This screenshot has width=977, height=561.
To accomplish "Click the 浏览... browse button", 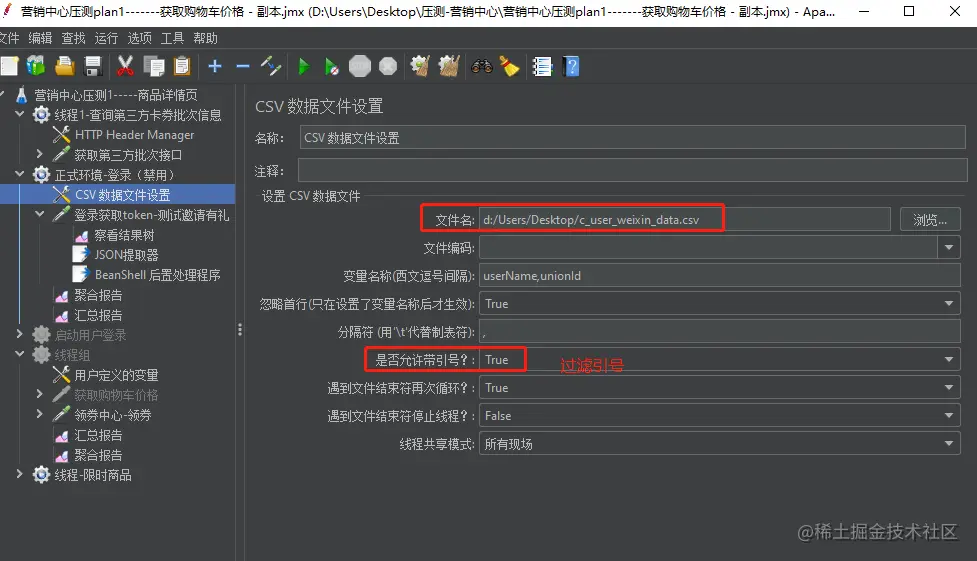I will [930, 219].
